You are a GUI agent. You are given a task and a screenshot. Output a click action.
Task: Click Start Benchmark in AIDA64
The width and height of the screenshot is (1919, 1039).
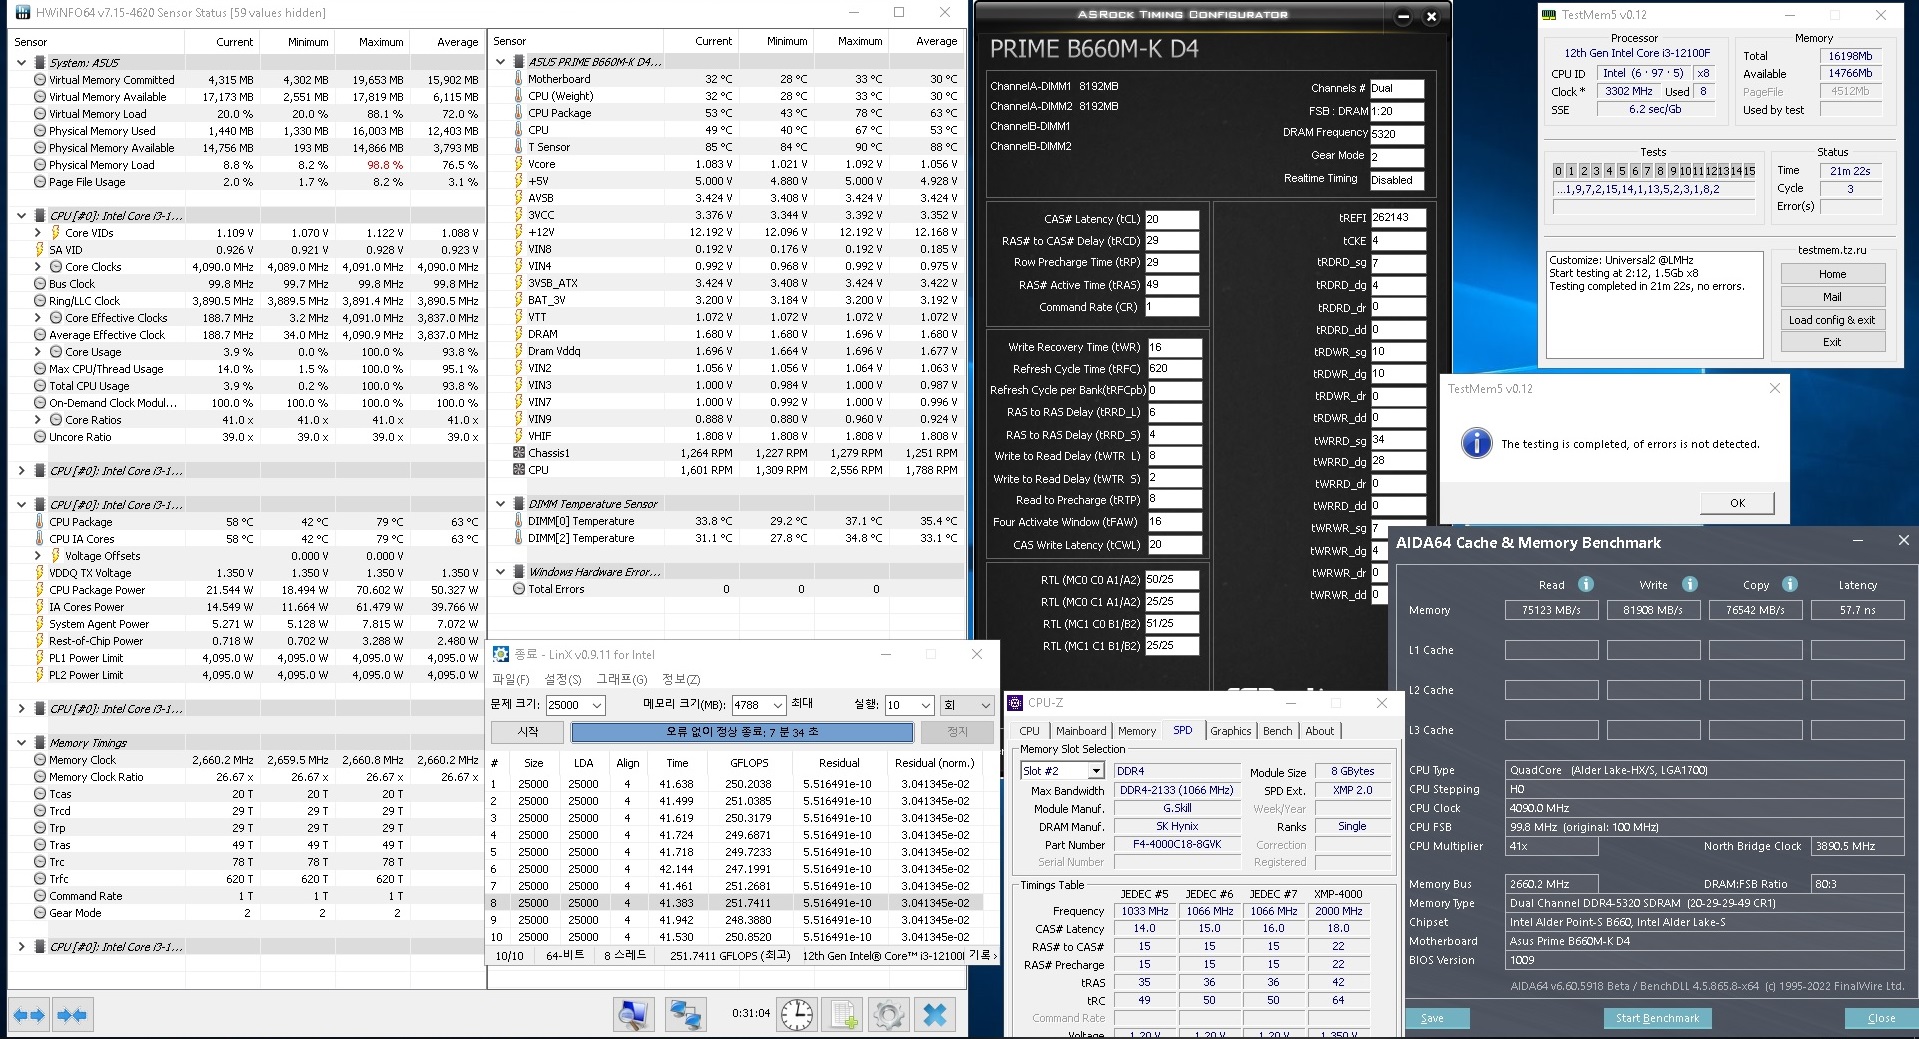[x=1657, y=1018]
